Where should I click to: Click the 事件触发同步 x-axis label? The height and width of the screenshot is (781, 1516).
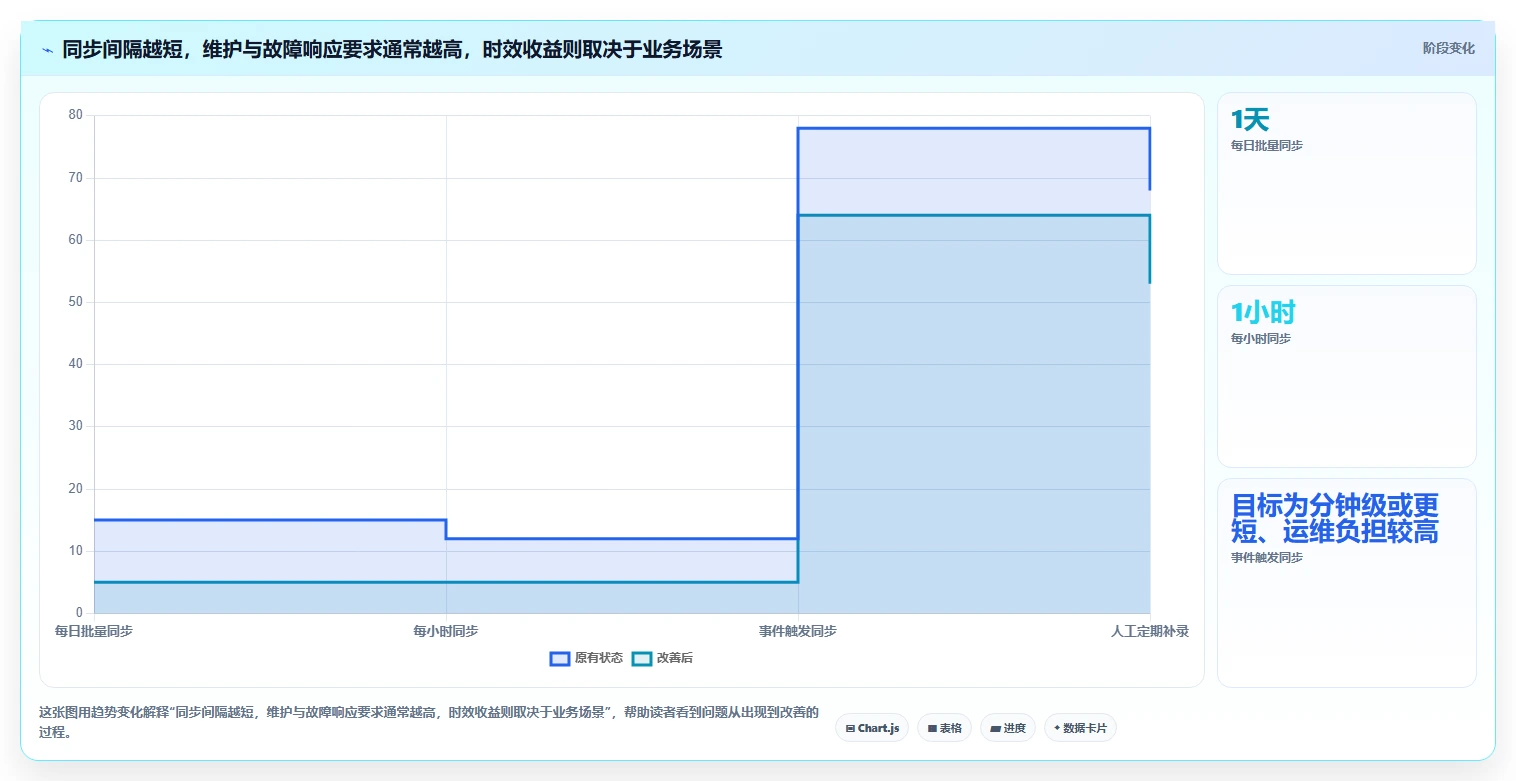click(x=798, y=631)
